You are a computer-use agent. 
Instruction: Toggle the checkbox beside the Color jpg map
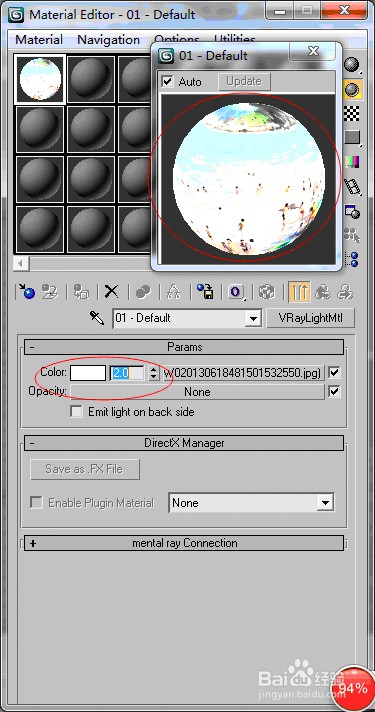click(x=335, y=373)
